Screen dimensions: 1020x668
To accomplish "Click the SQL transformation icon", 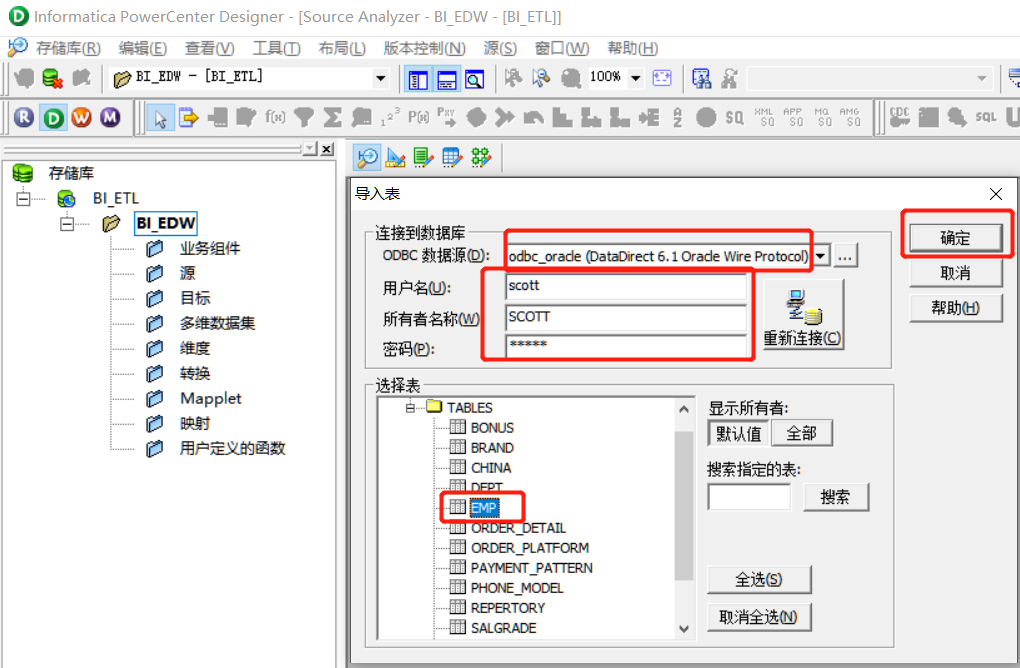I will [x=986, y=118].
